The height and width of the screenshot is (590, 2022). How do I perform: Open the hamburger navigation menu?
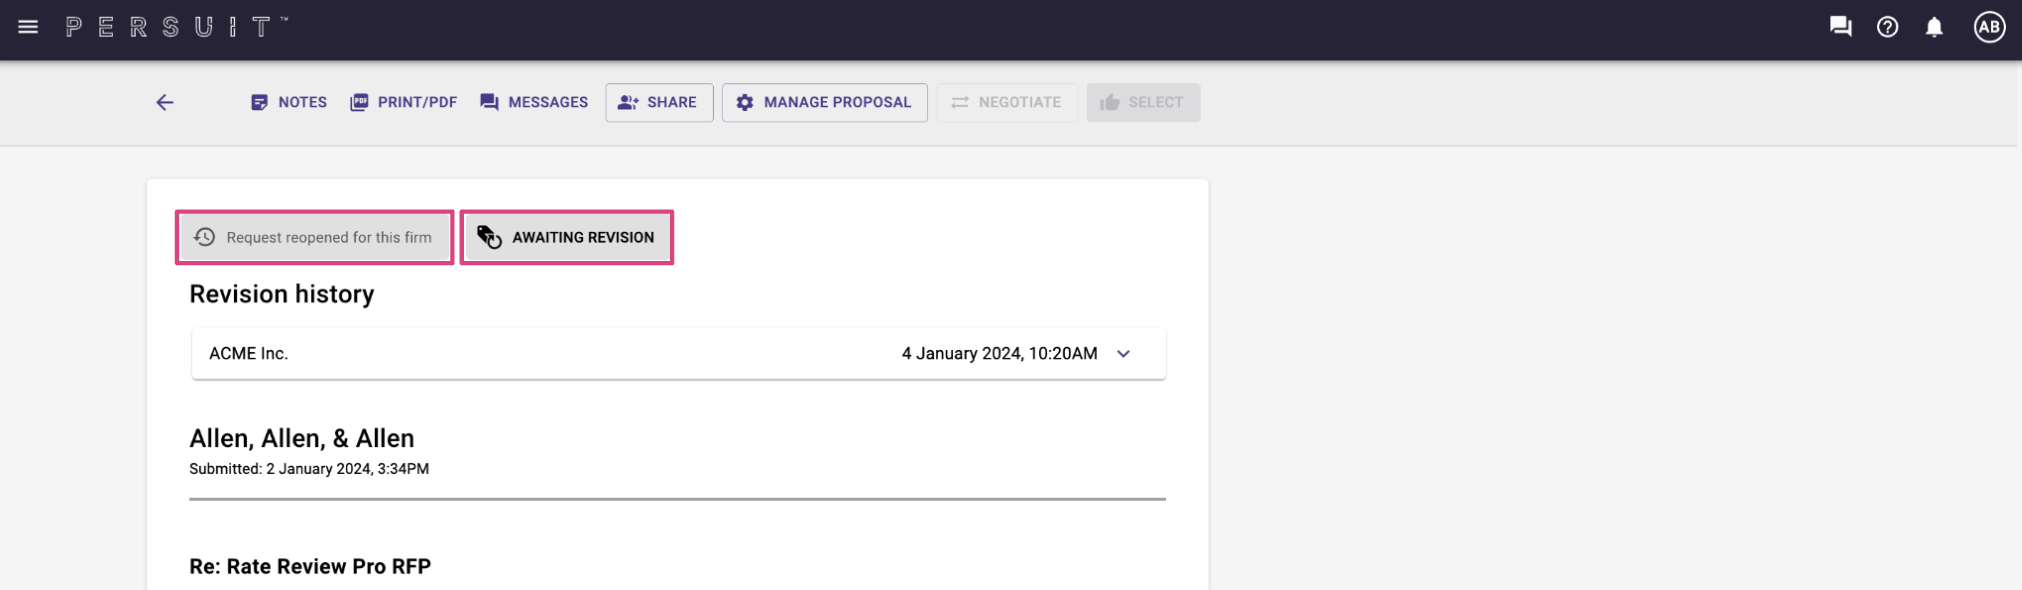pyautogui.click(x=28, y=27)
